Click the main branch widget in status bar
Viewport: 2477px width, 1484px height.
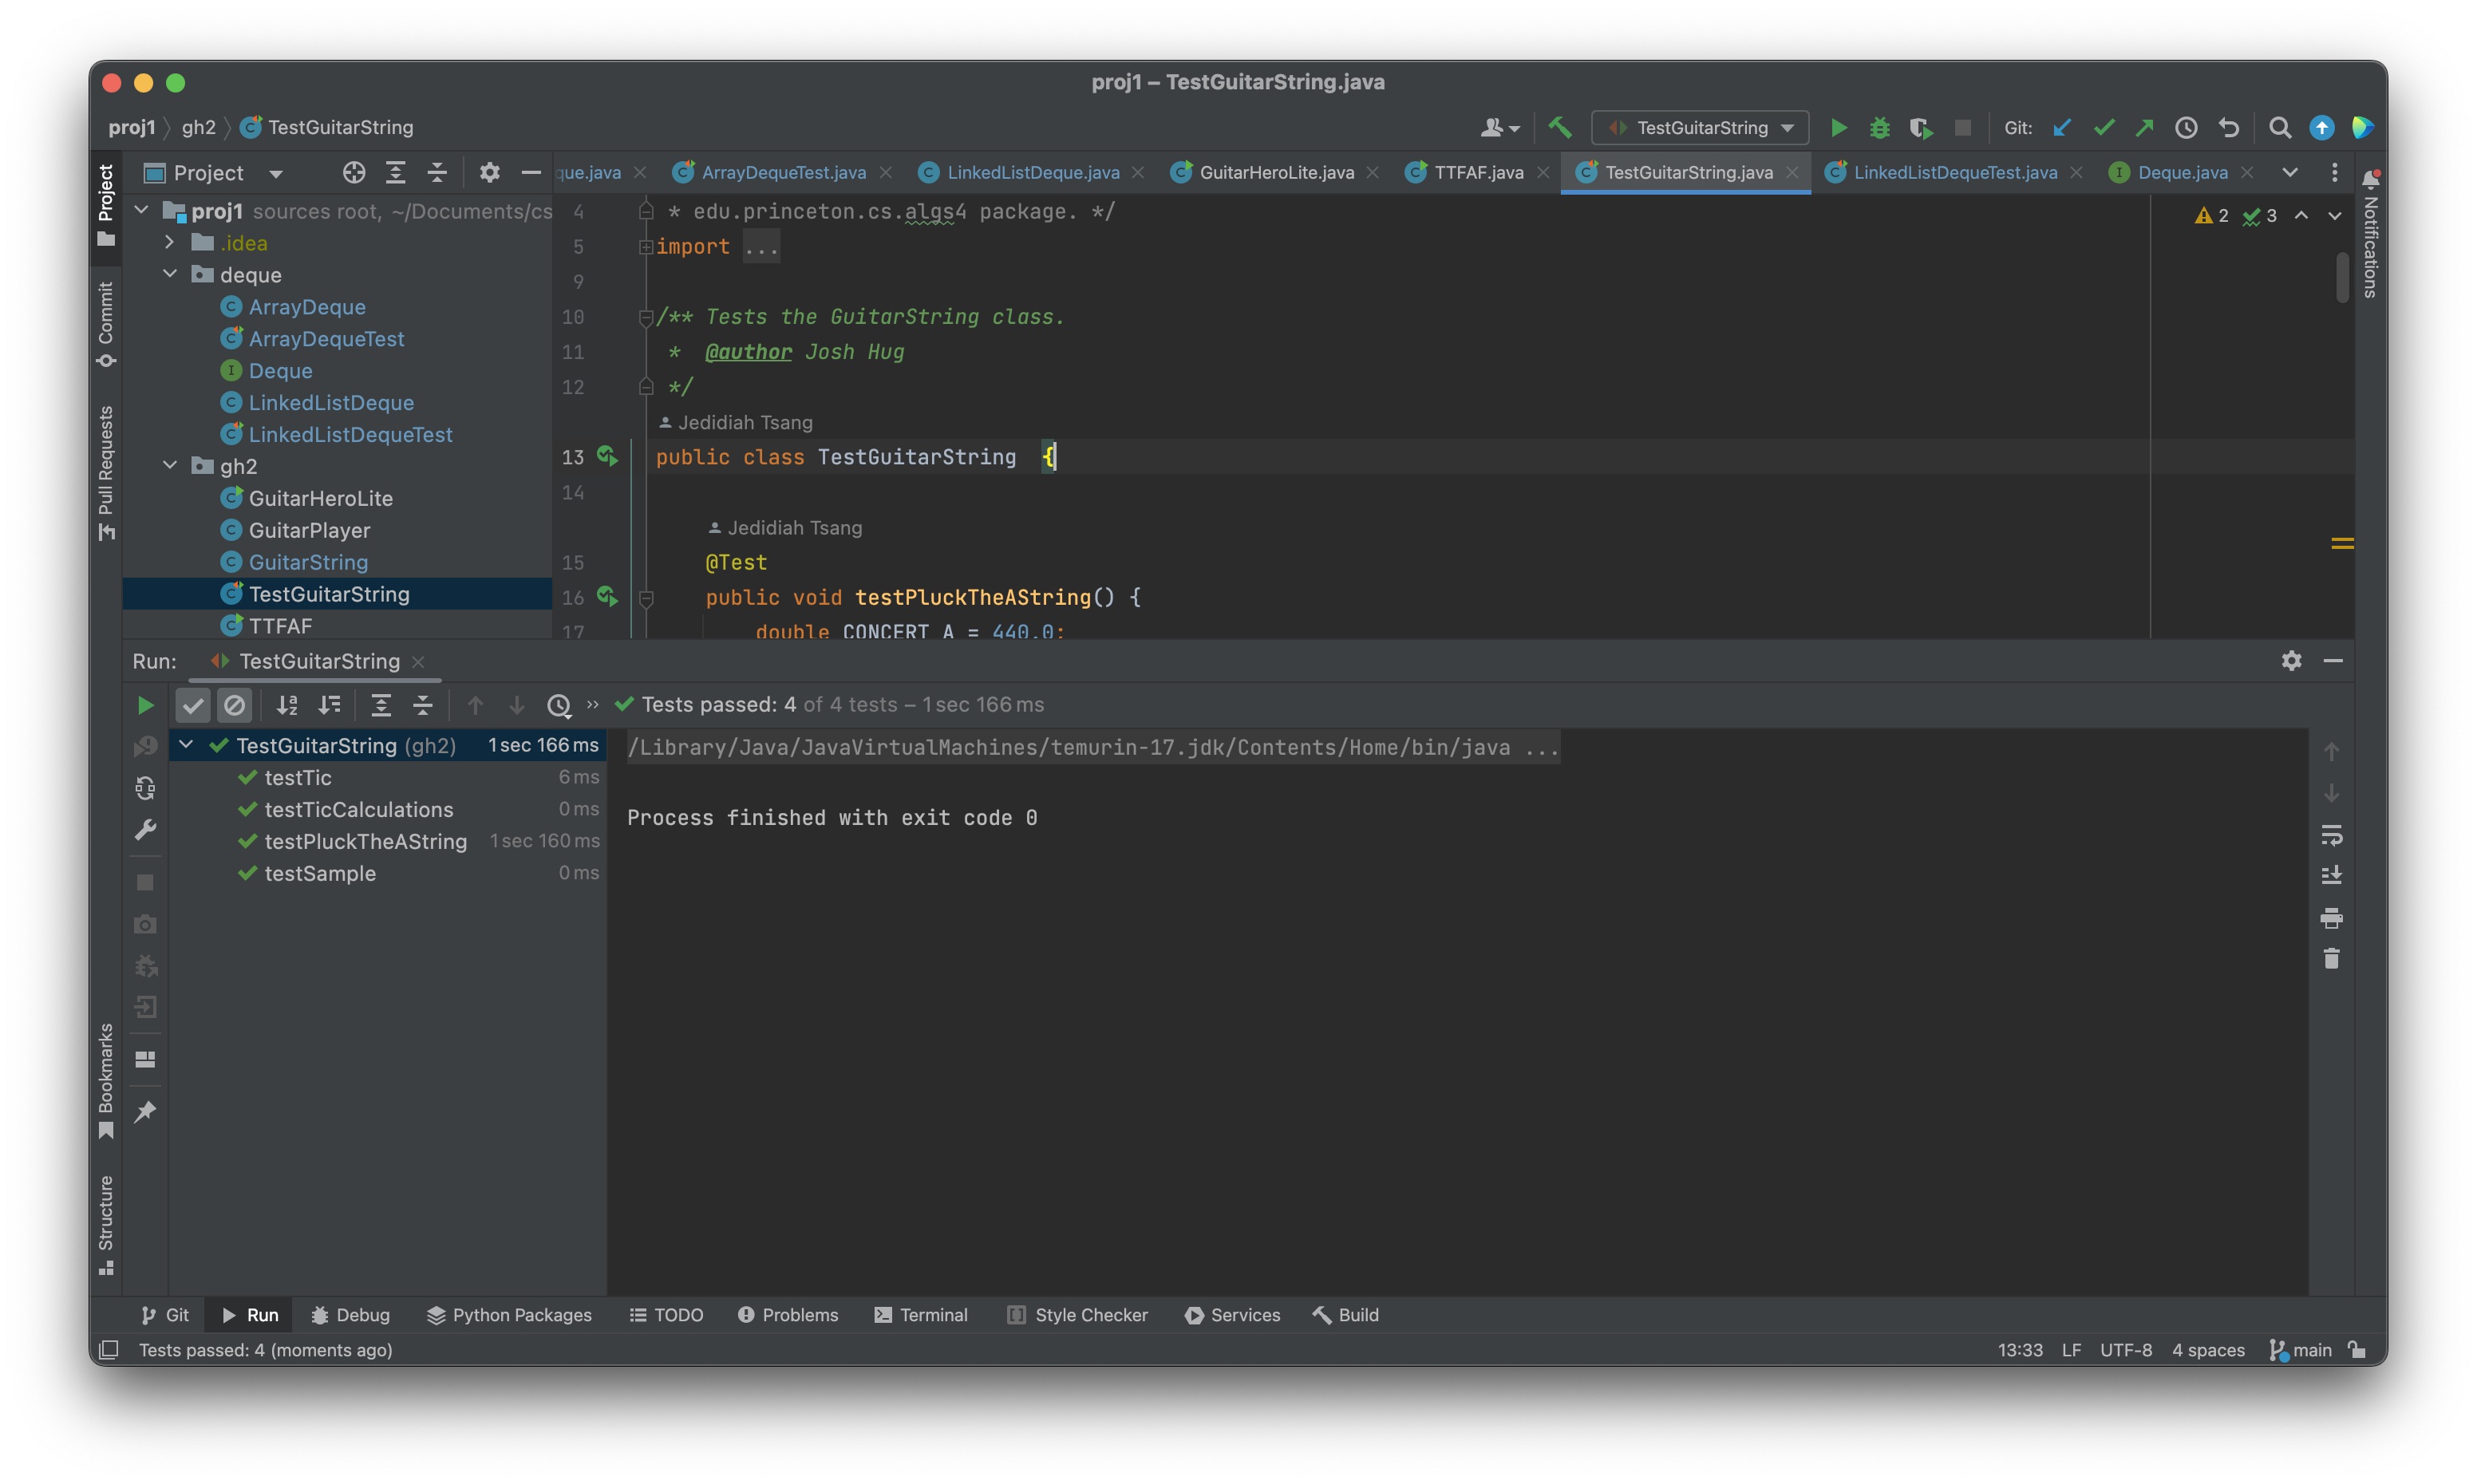click(x=2300, y=1349)
